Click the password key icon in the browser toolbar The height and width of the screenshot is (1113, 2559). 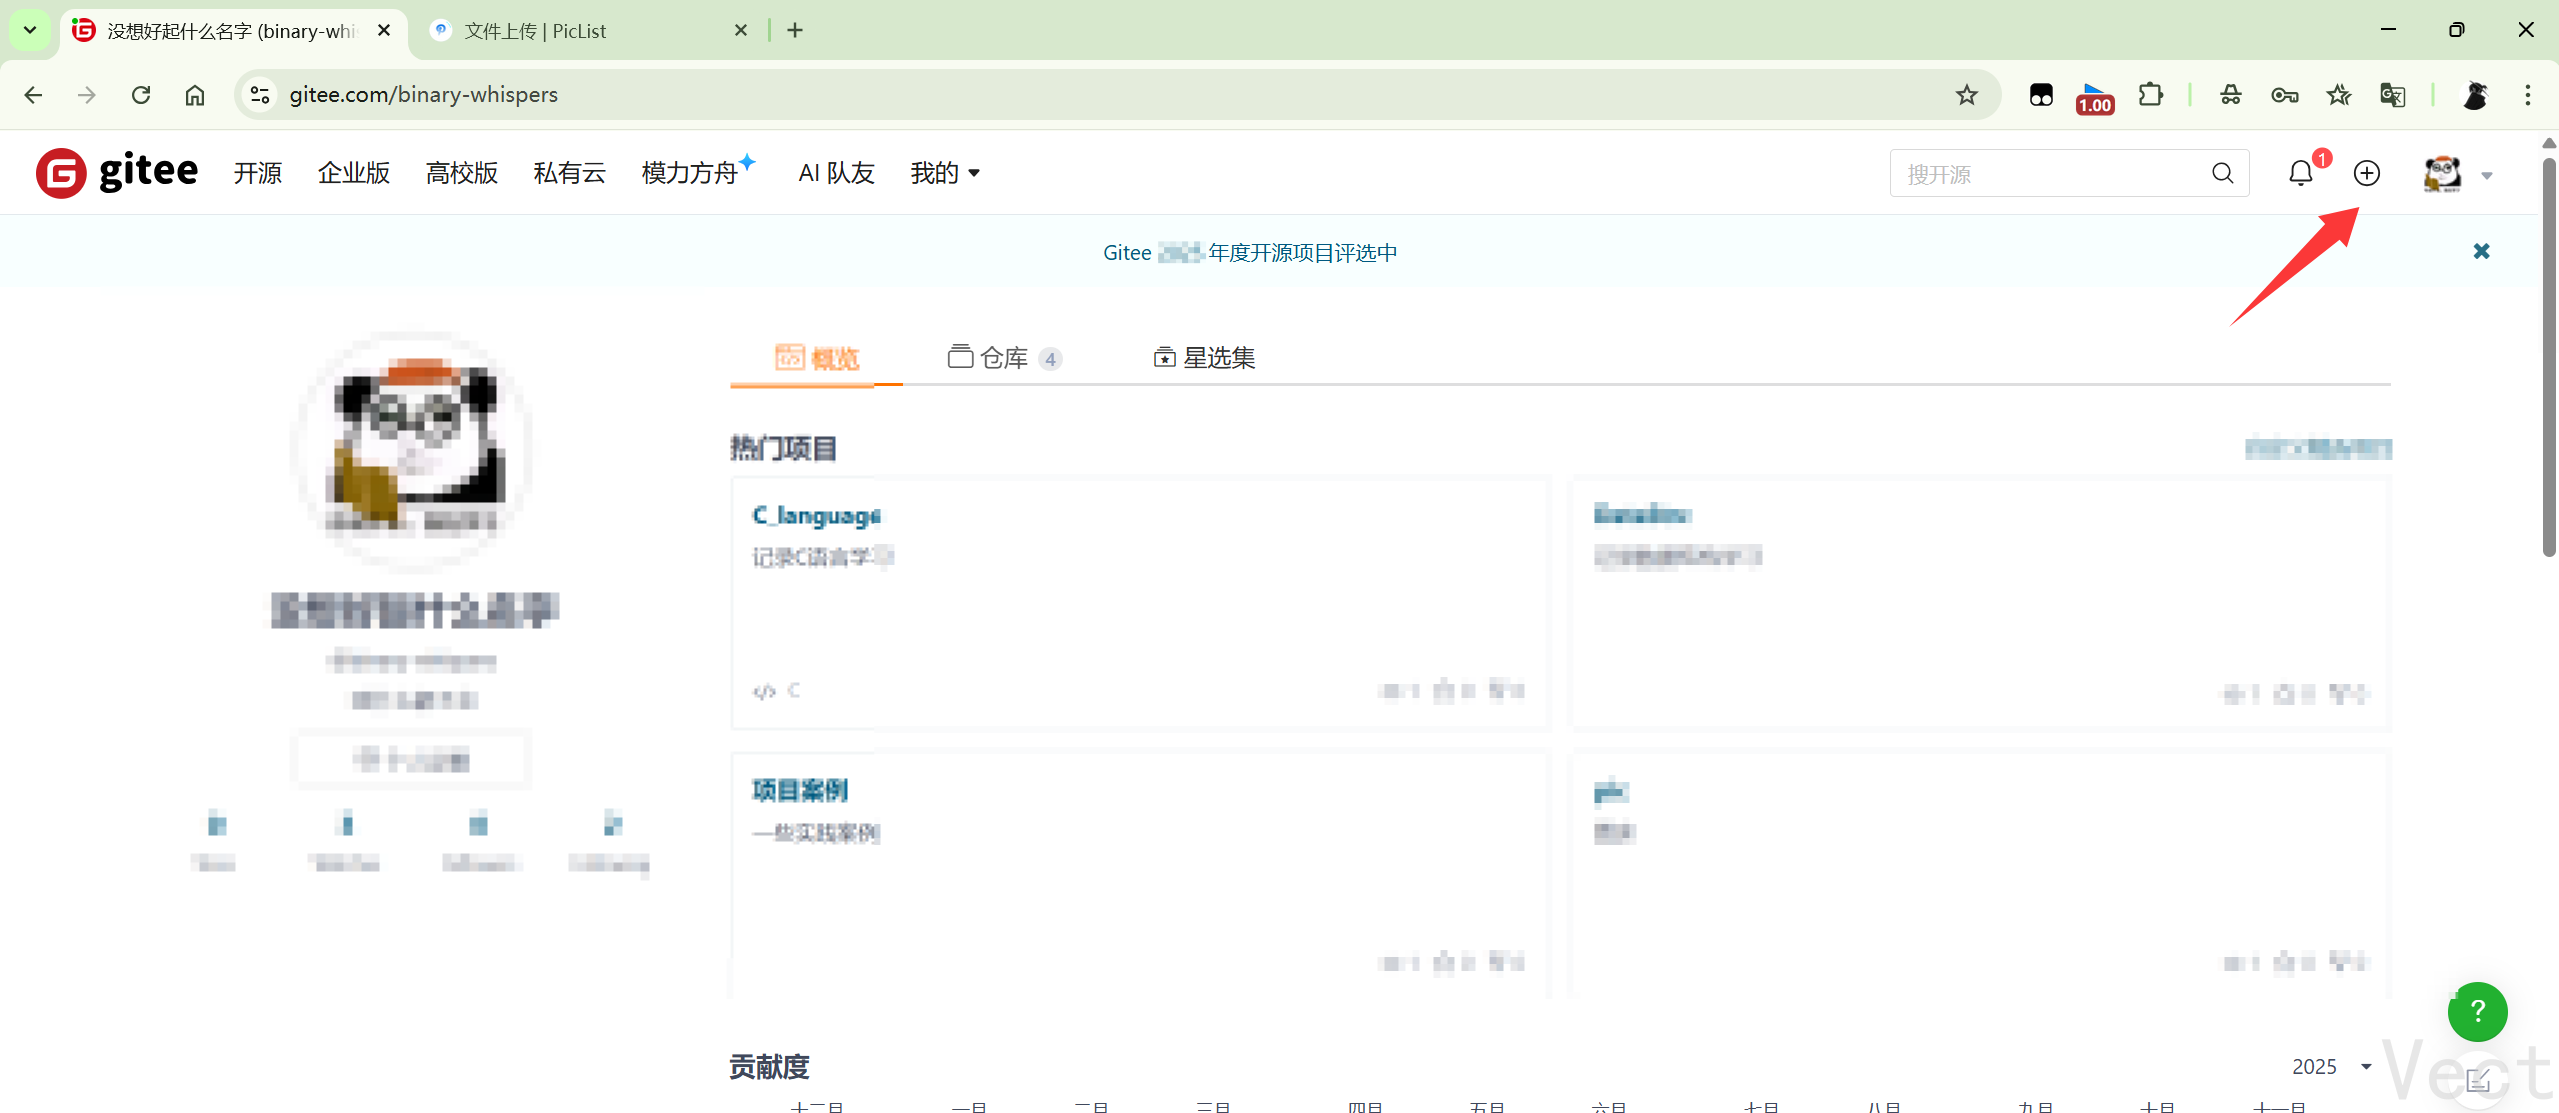tap(2285, 94)
